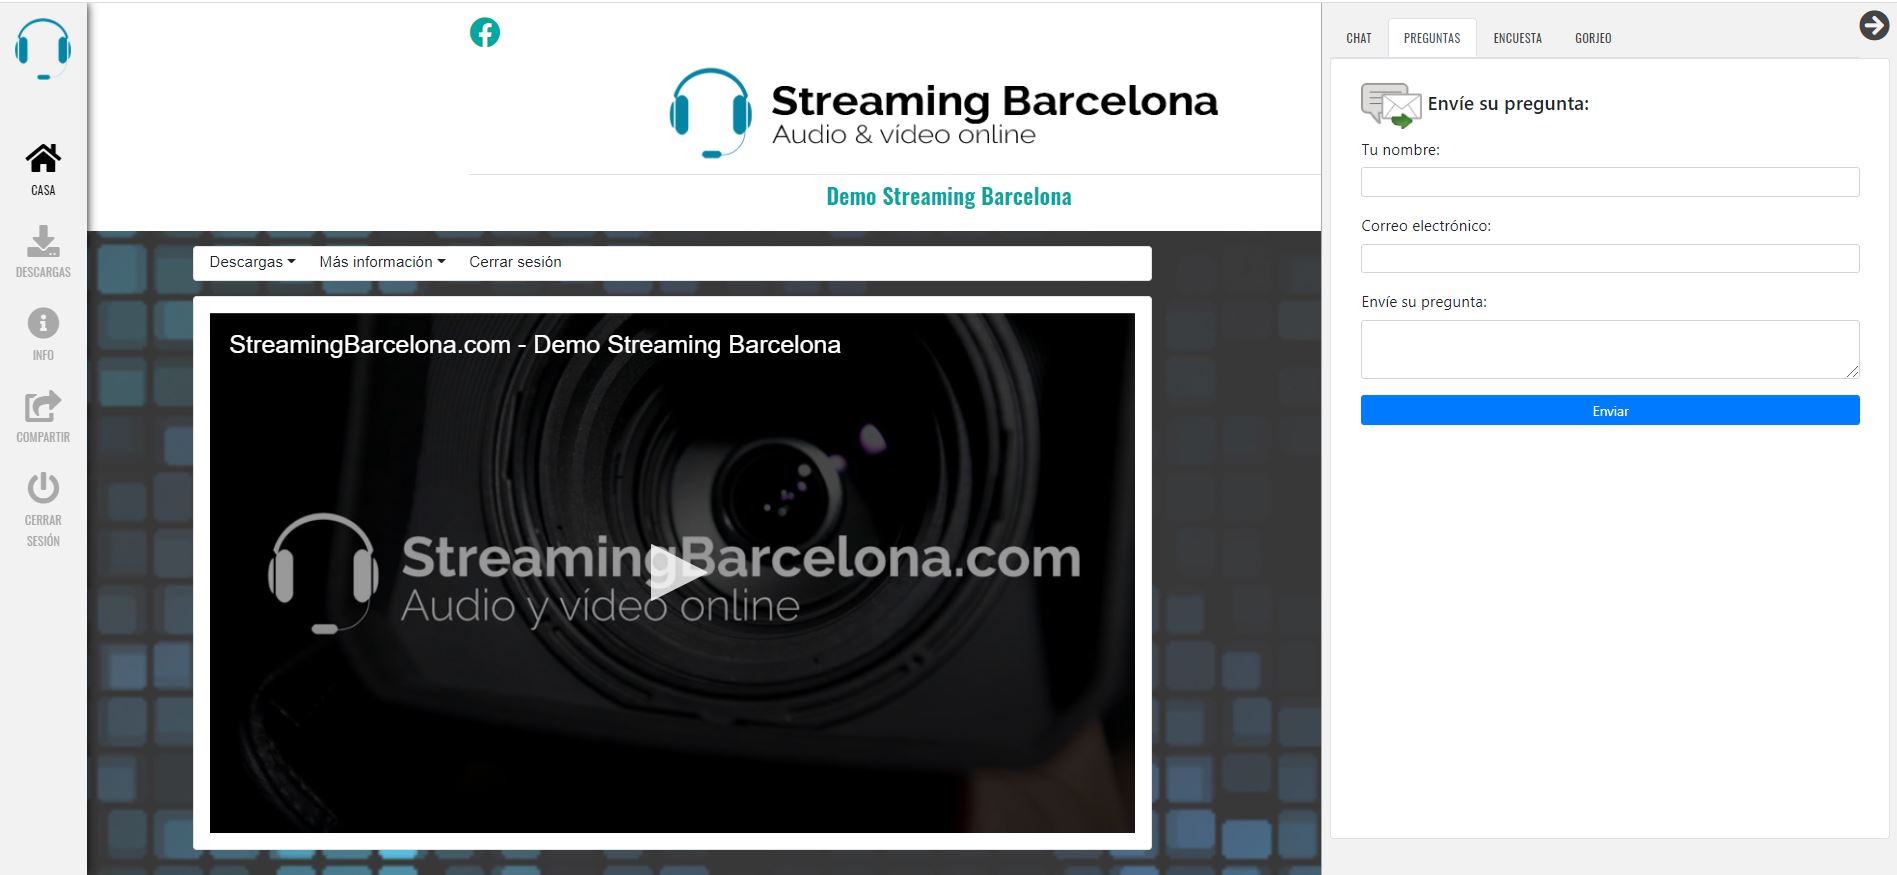1897x875 pixels.
Task: Open the Info sidebar icon
Action: pyautogui.click(x=43, y=324)
